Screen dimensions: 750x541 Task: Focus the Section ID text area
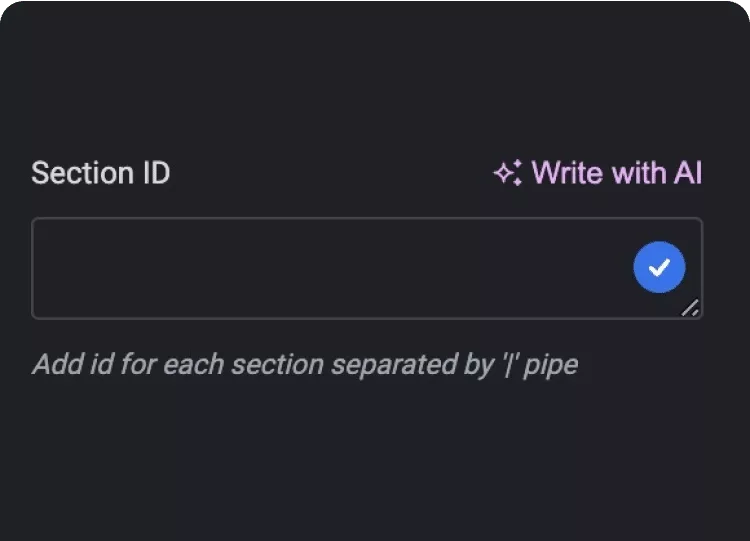click(367, 268)
